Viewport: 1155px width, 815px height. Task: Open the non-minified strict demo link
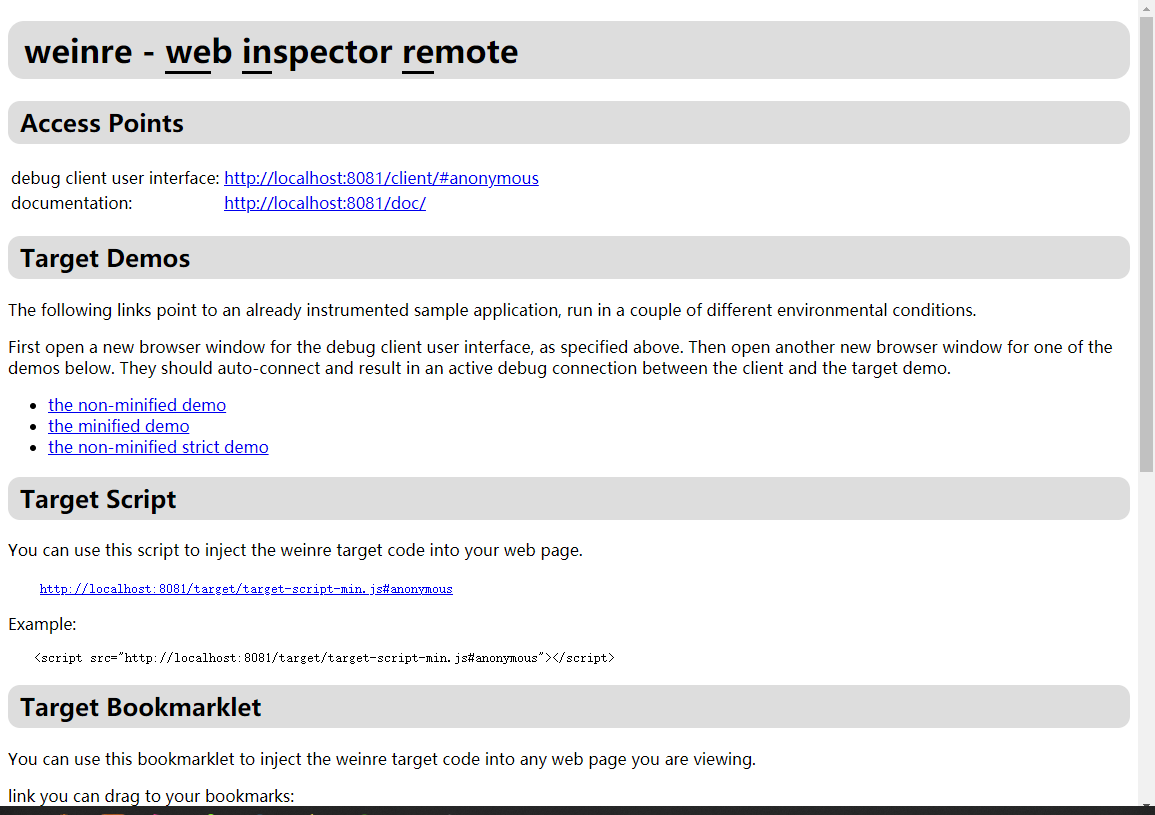pyautogui.click(x=158, y=447)
